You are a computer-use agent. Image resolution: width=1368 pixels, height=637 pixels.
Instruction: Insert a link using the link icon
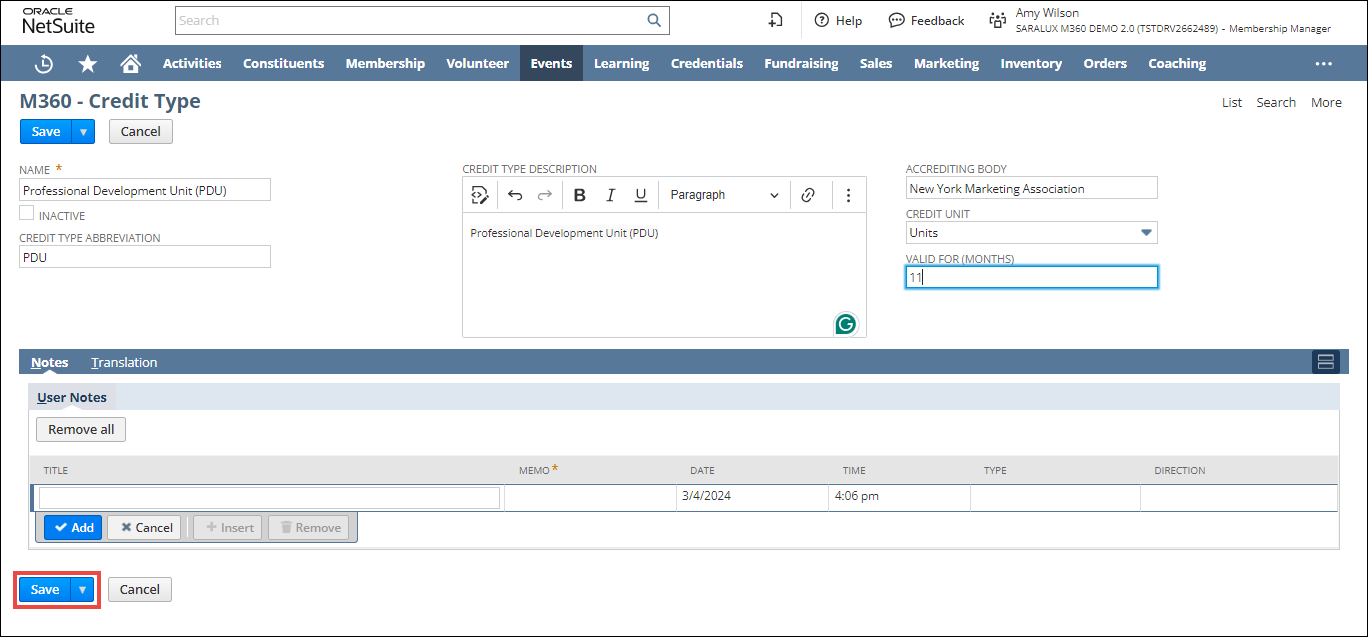pos(808,195)
